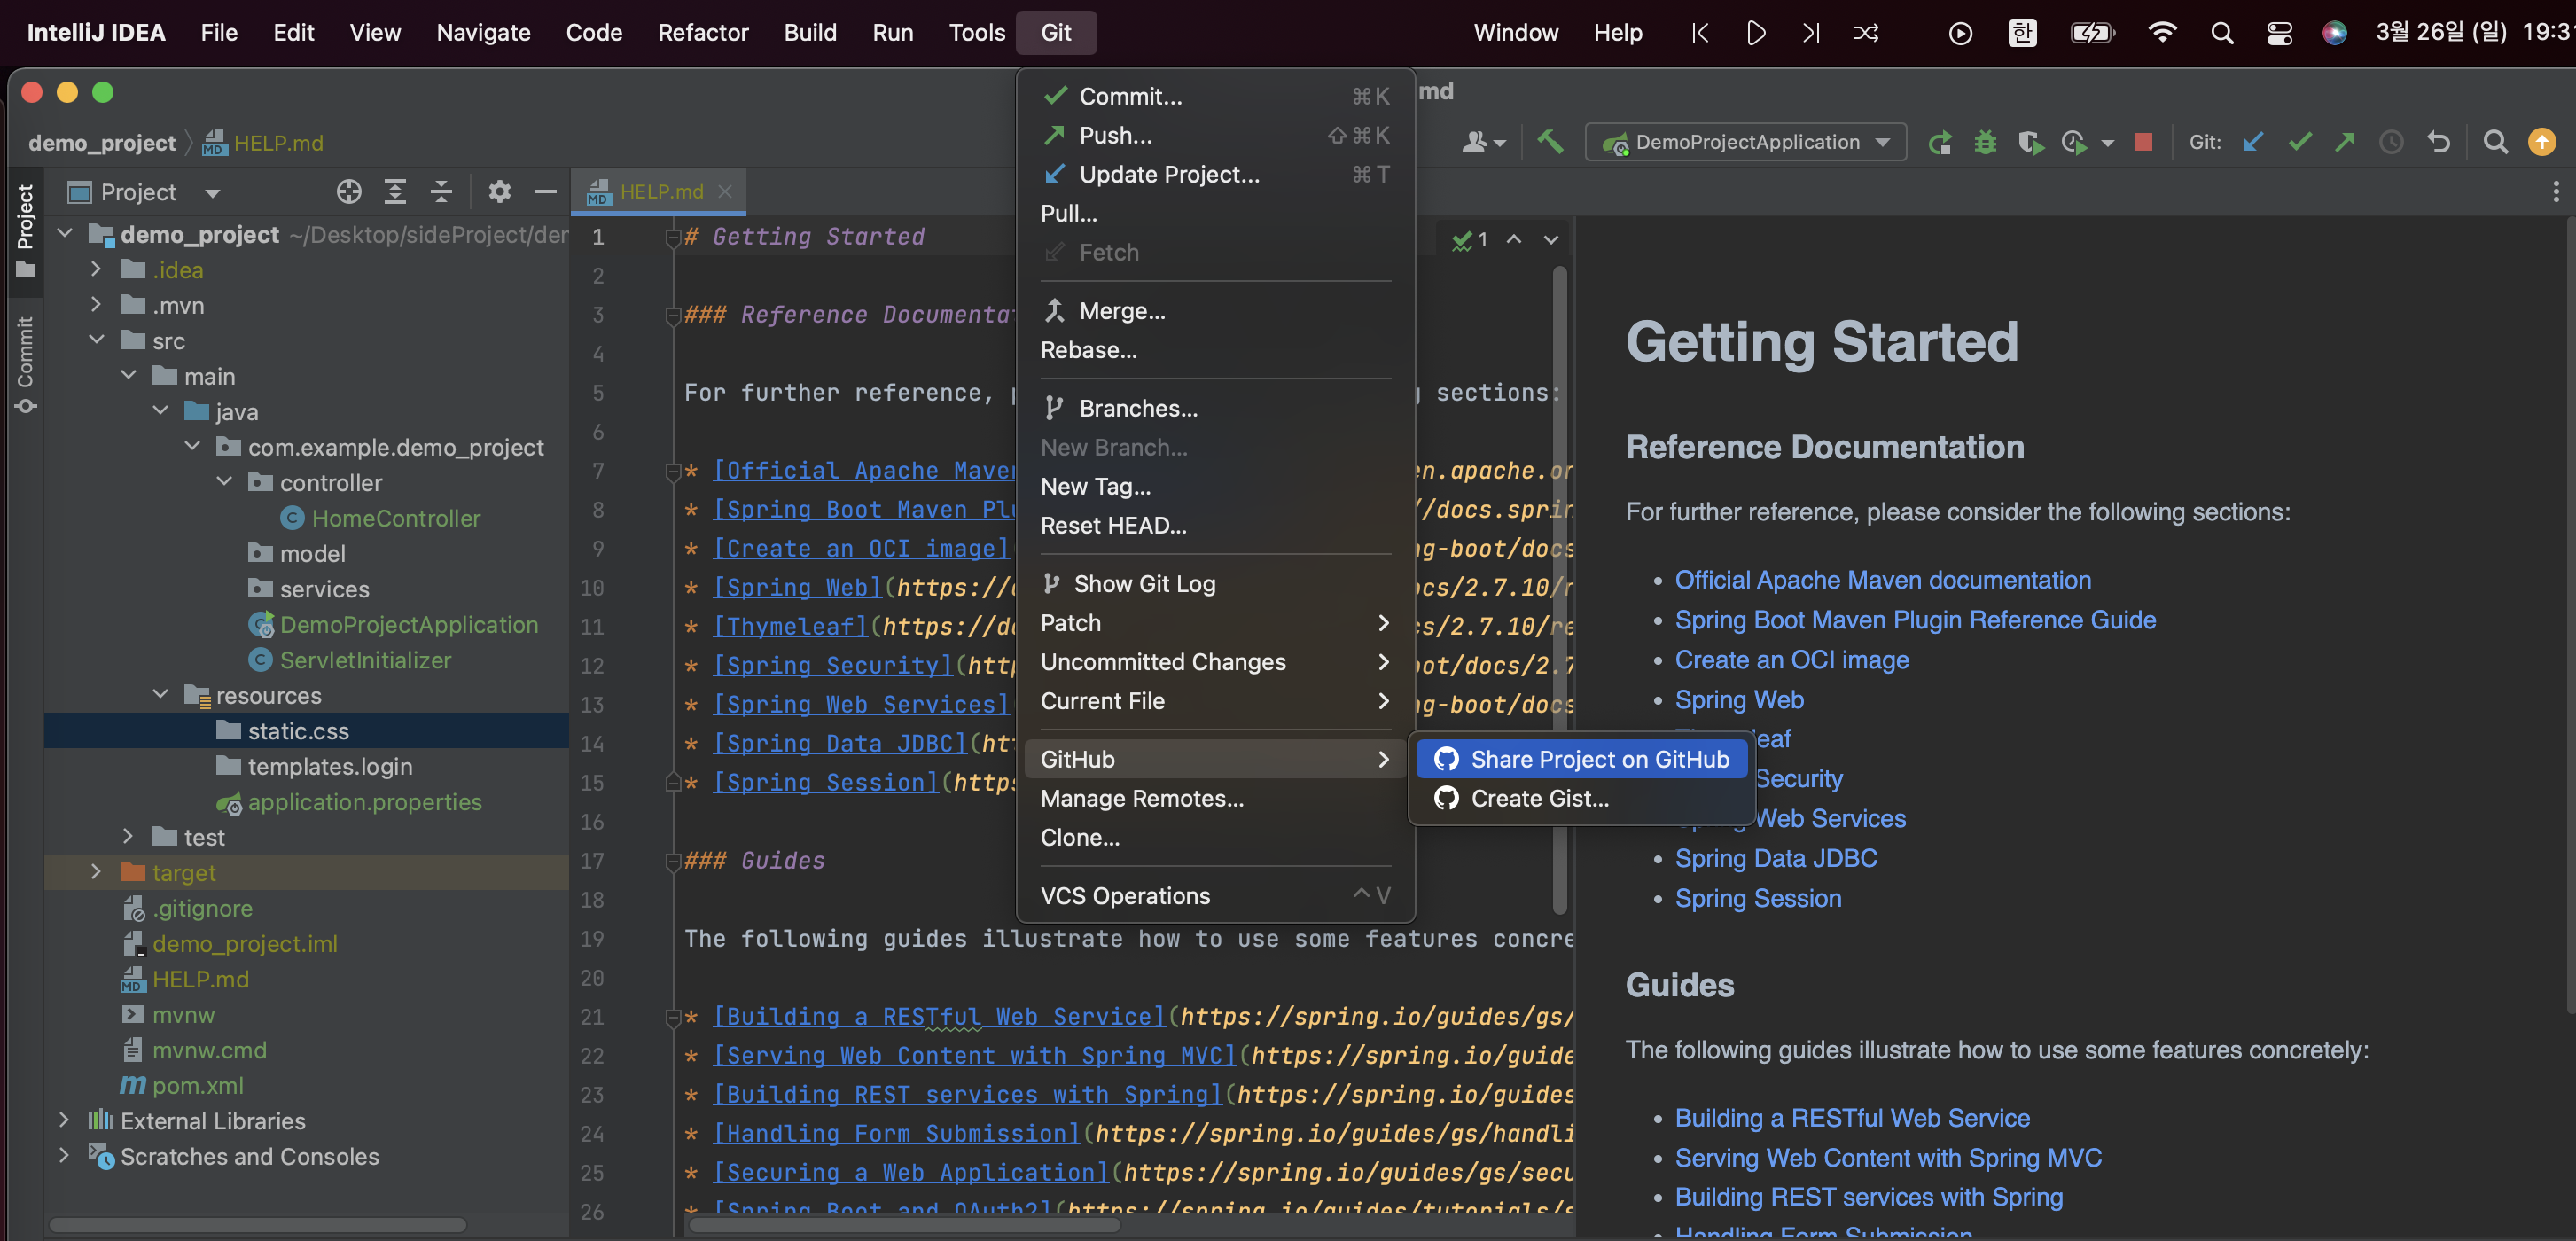Click the Select Opened File crosshair icon
2576x1241 pixels.
pyautogui.click(x=348, y=191)
